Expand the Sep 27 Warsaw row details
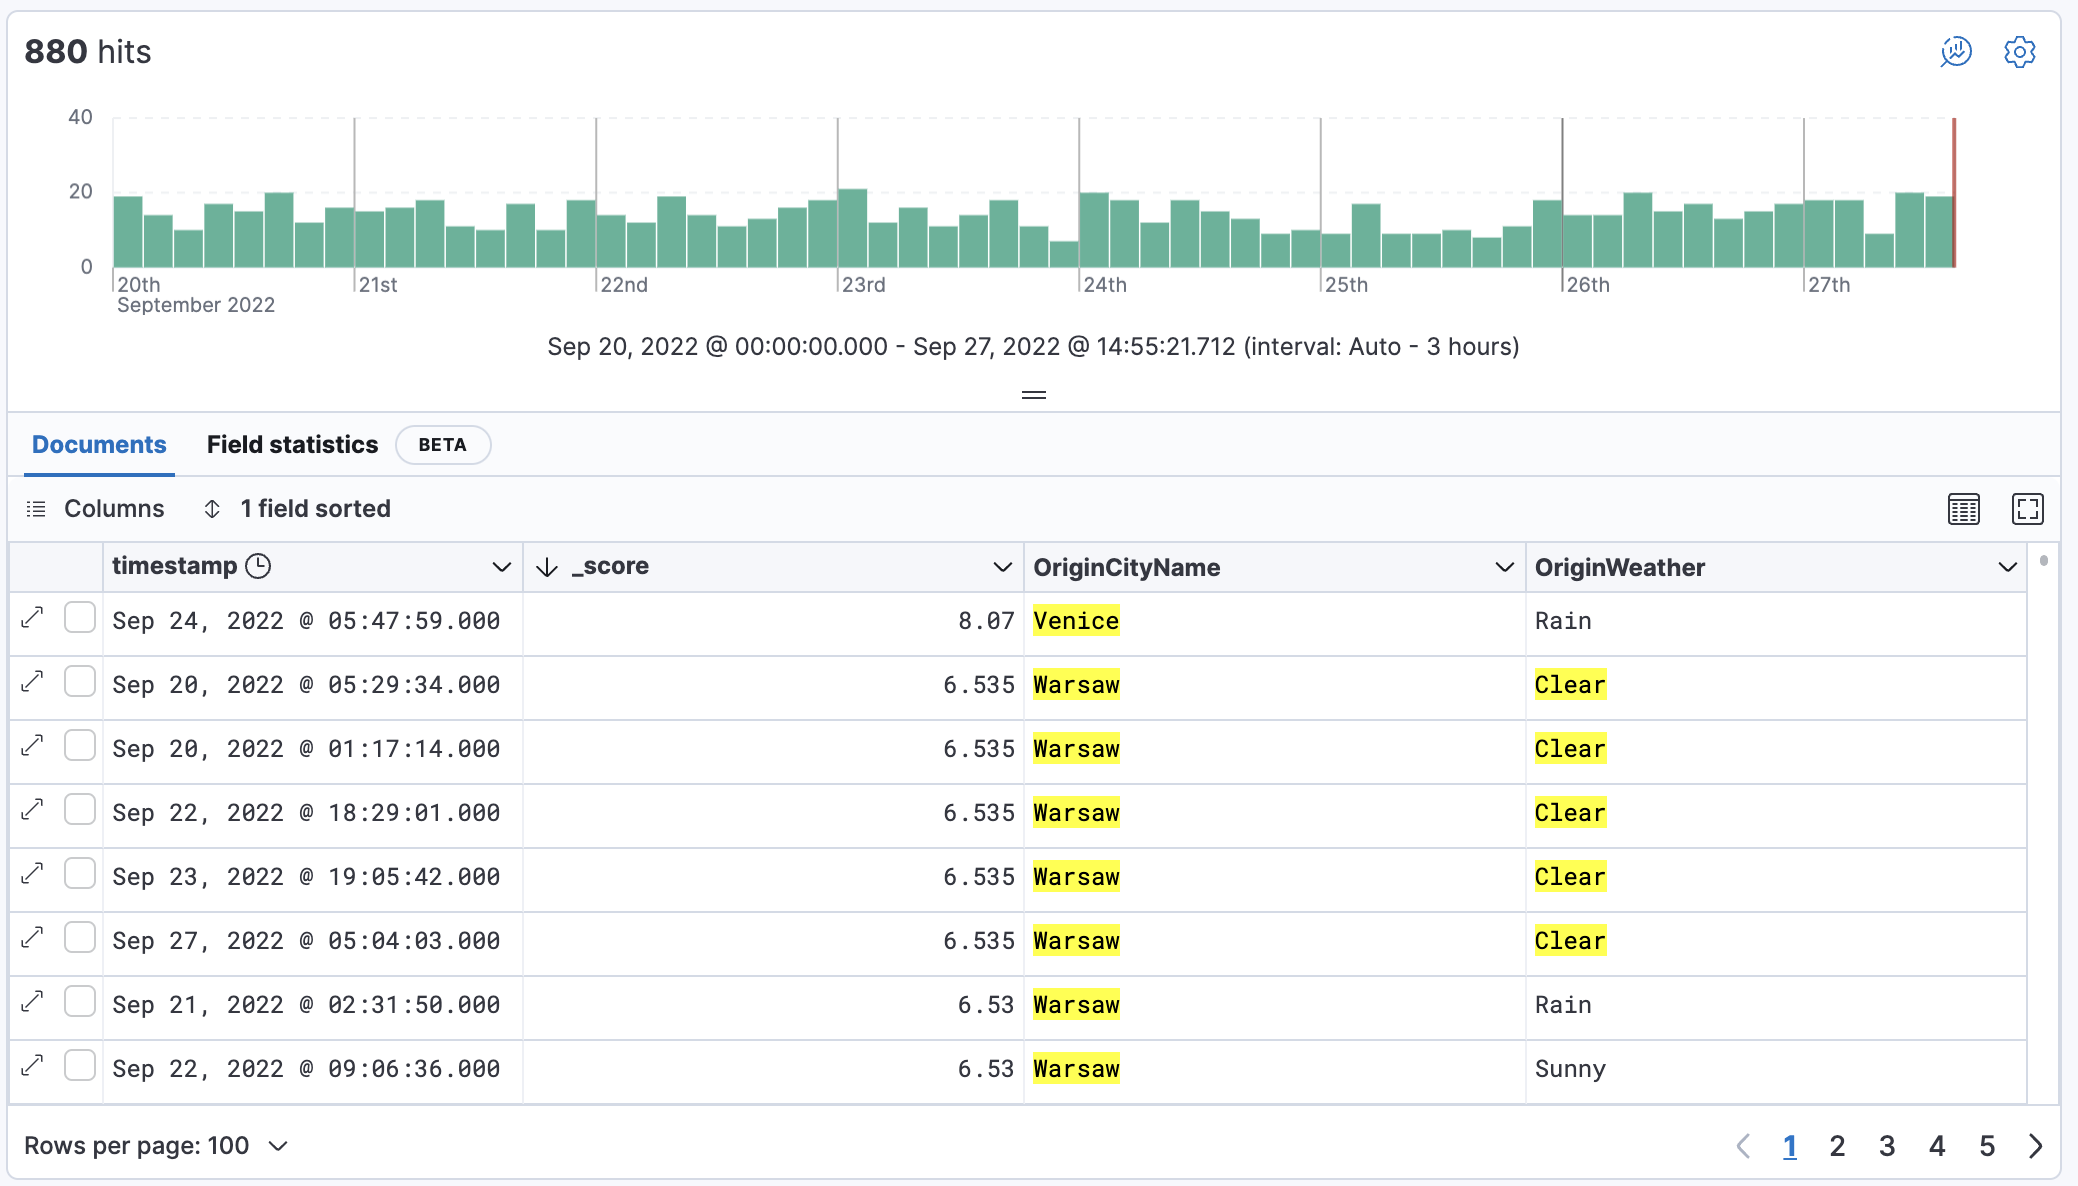This screenshot has height=1186, width=2078. coord(33,939)
